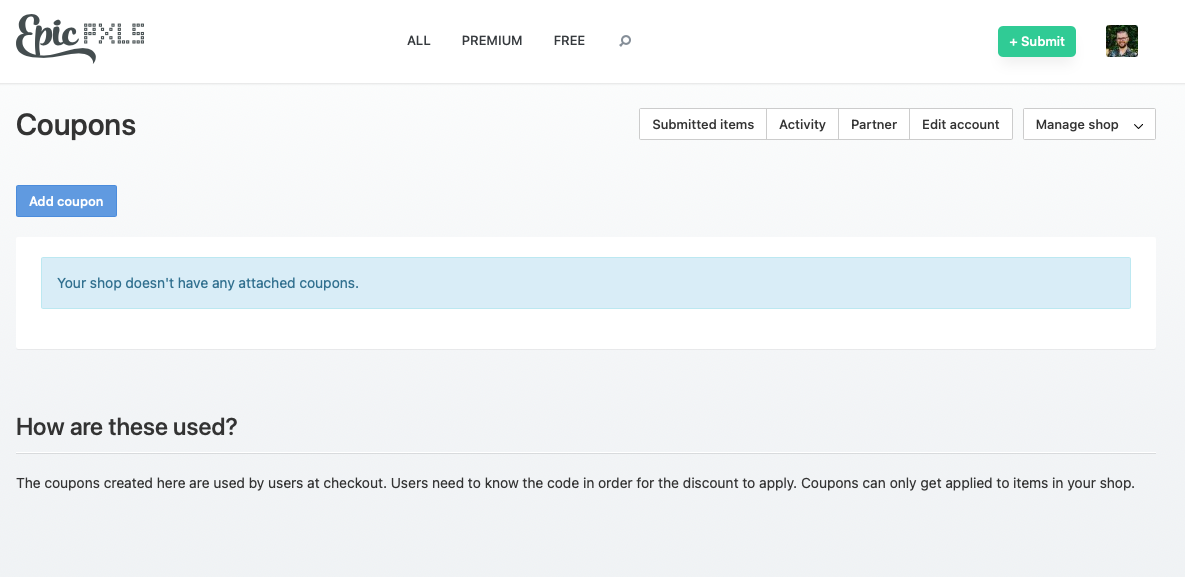Viewport: 1185px width, 577px height.
Task: Click the divider line under 'How are these used?'
Action: 585,453
